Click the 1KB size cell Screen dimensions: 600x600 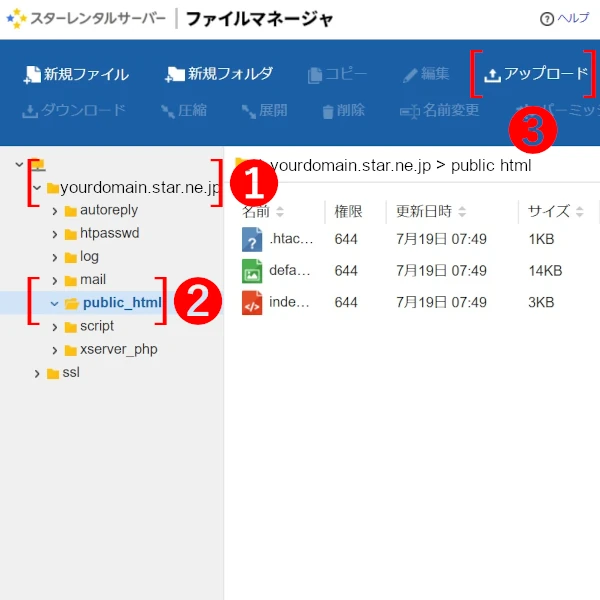[x=541, y=239]
